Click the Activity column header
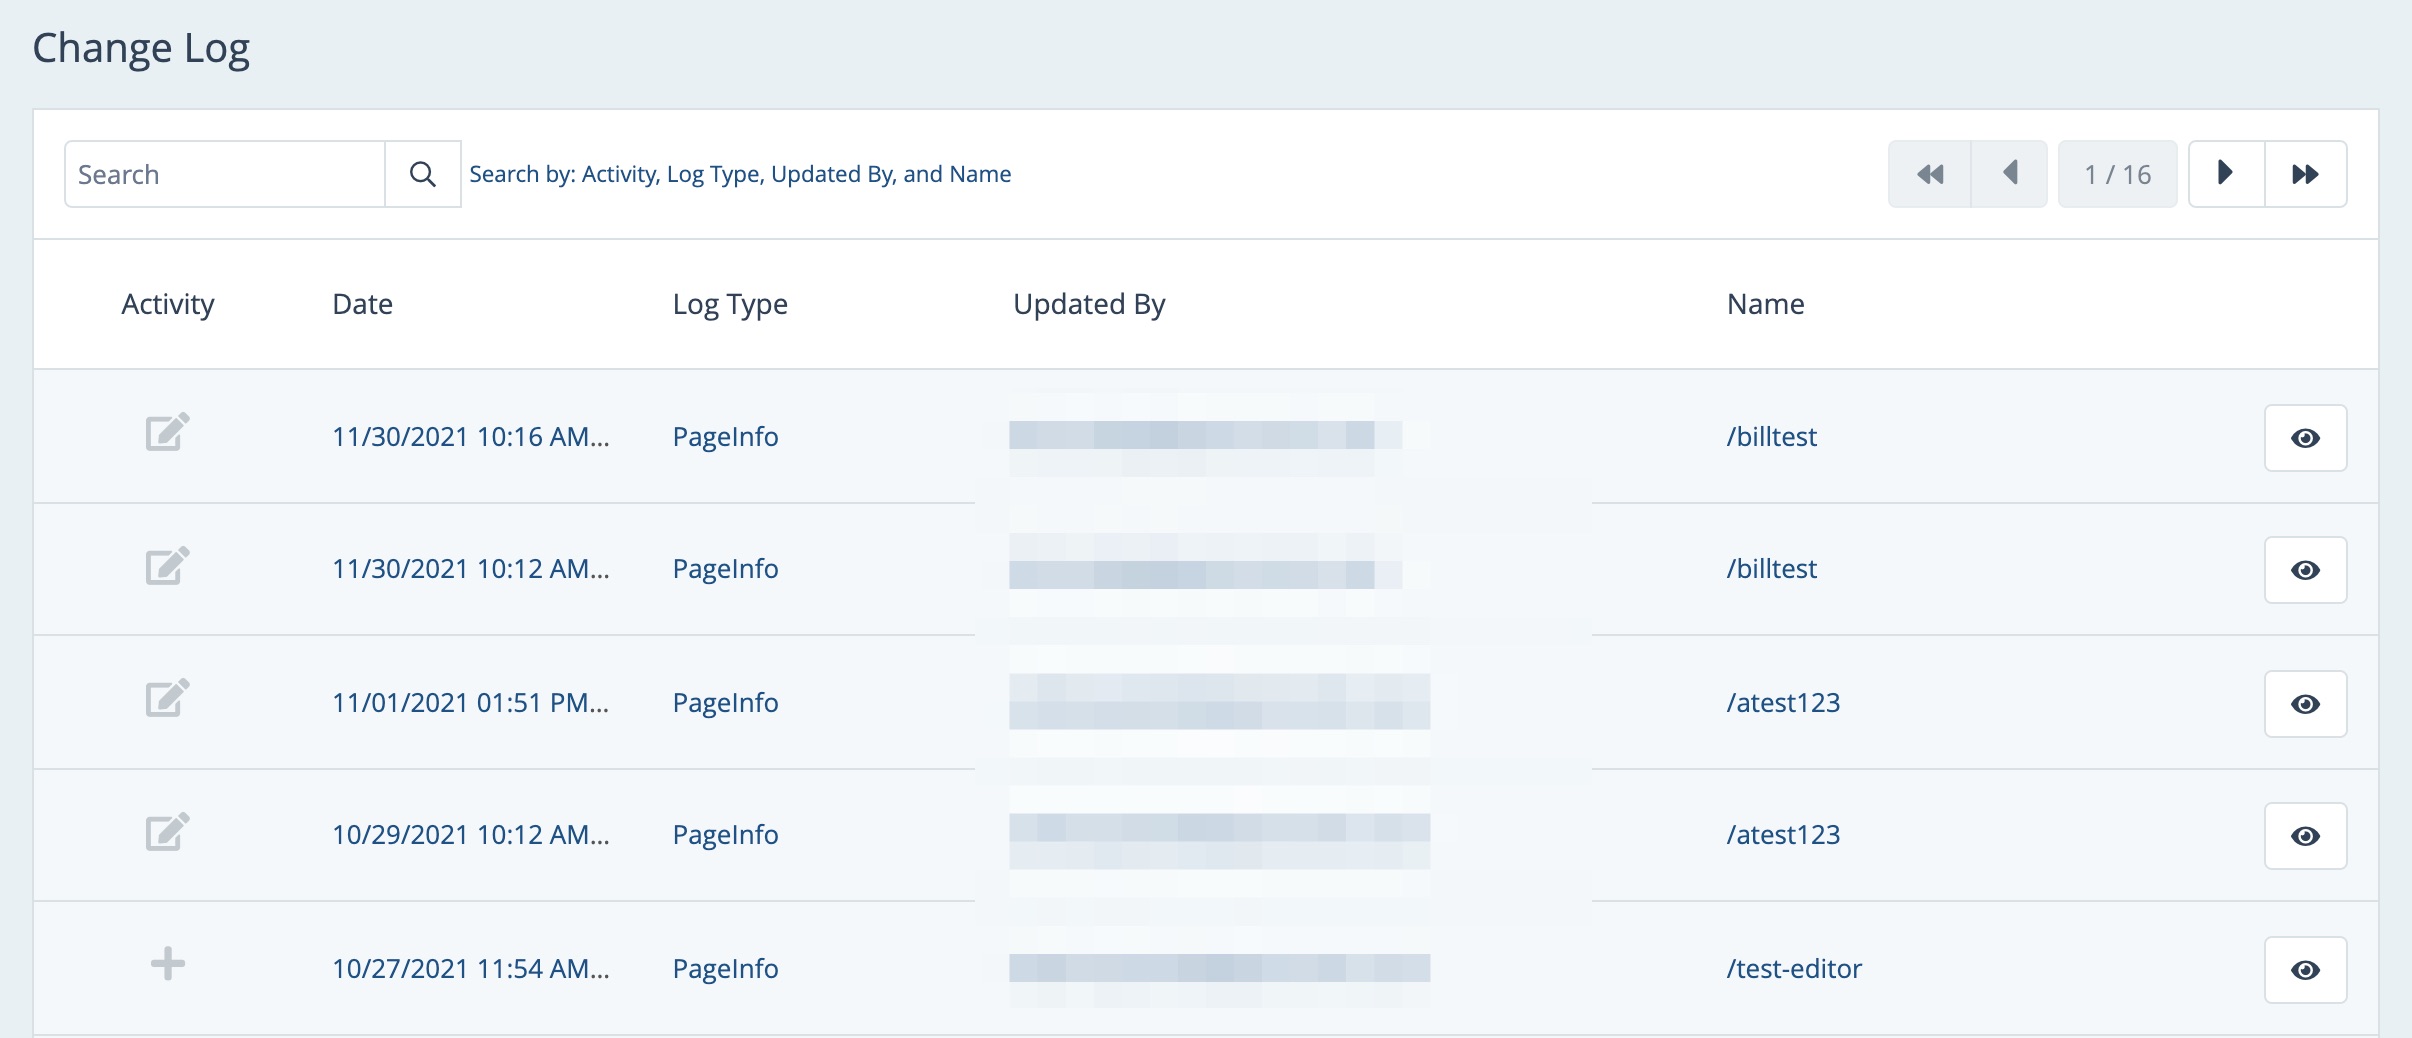2412x1038 pixels. pyautogui.click(x=167, y=304)
